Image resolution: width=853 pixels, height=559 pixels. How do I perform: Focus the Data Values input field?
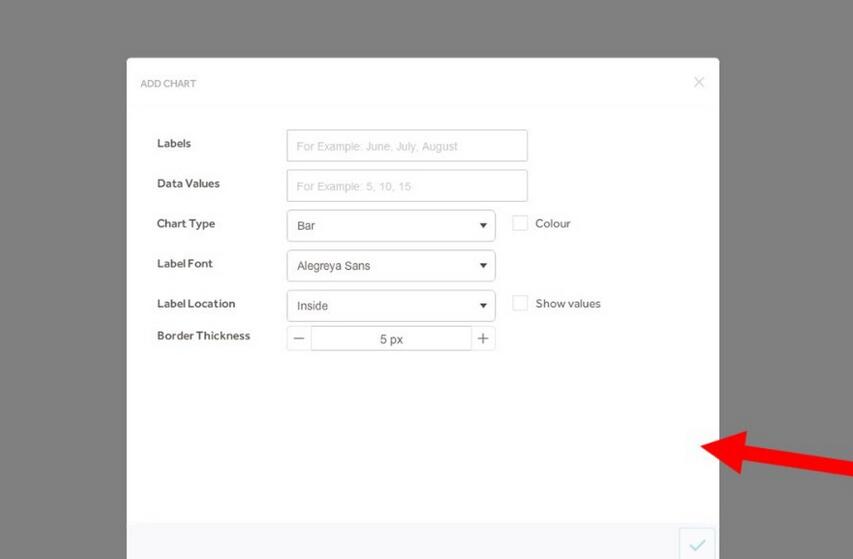406,186
